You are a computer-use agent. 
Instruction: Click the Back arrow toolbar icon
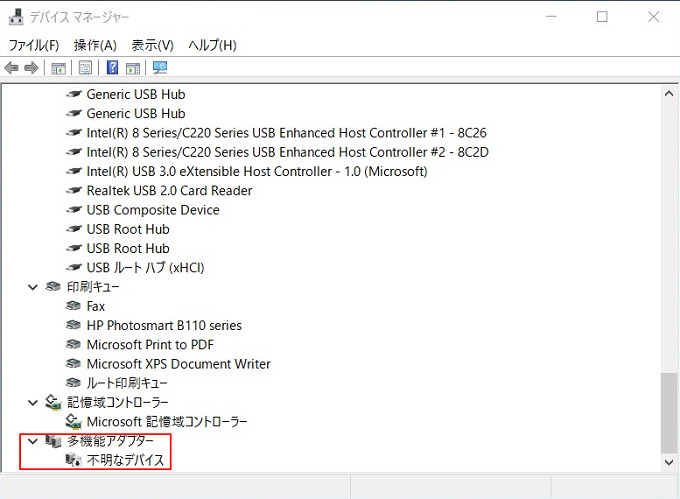(x=11, y=68)
